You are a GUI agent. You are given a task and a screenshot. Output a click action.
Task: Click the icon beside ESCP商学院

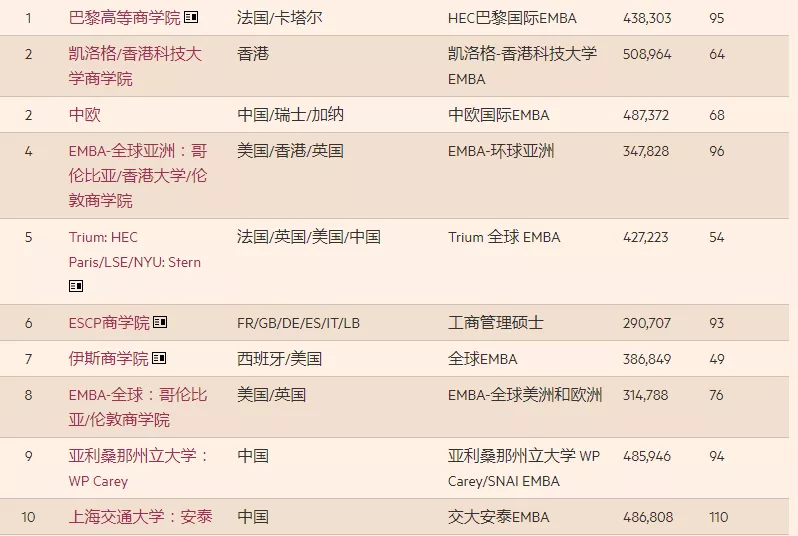coord(160,323)
